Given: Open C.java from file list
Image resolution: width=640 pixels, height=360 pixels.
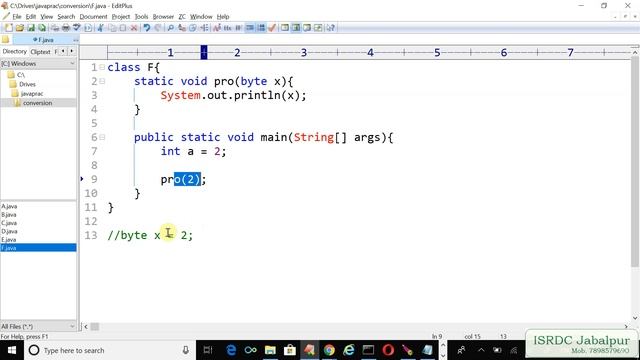Looking at the screenshot, I should click(x=9, y=223).
